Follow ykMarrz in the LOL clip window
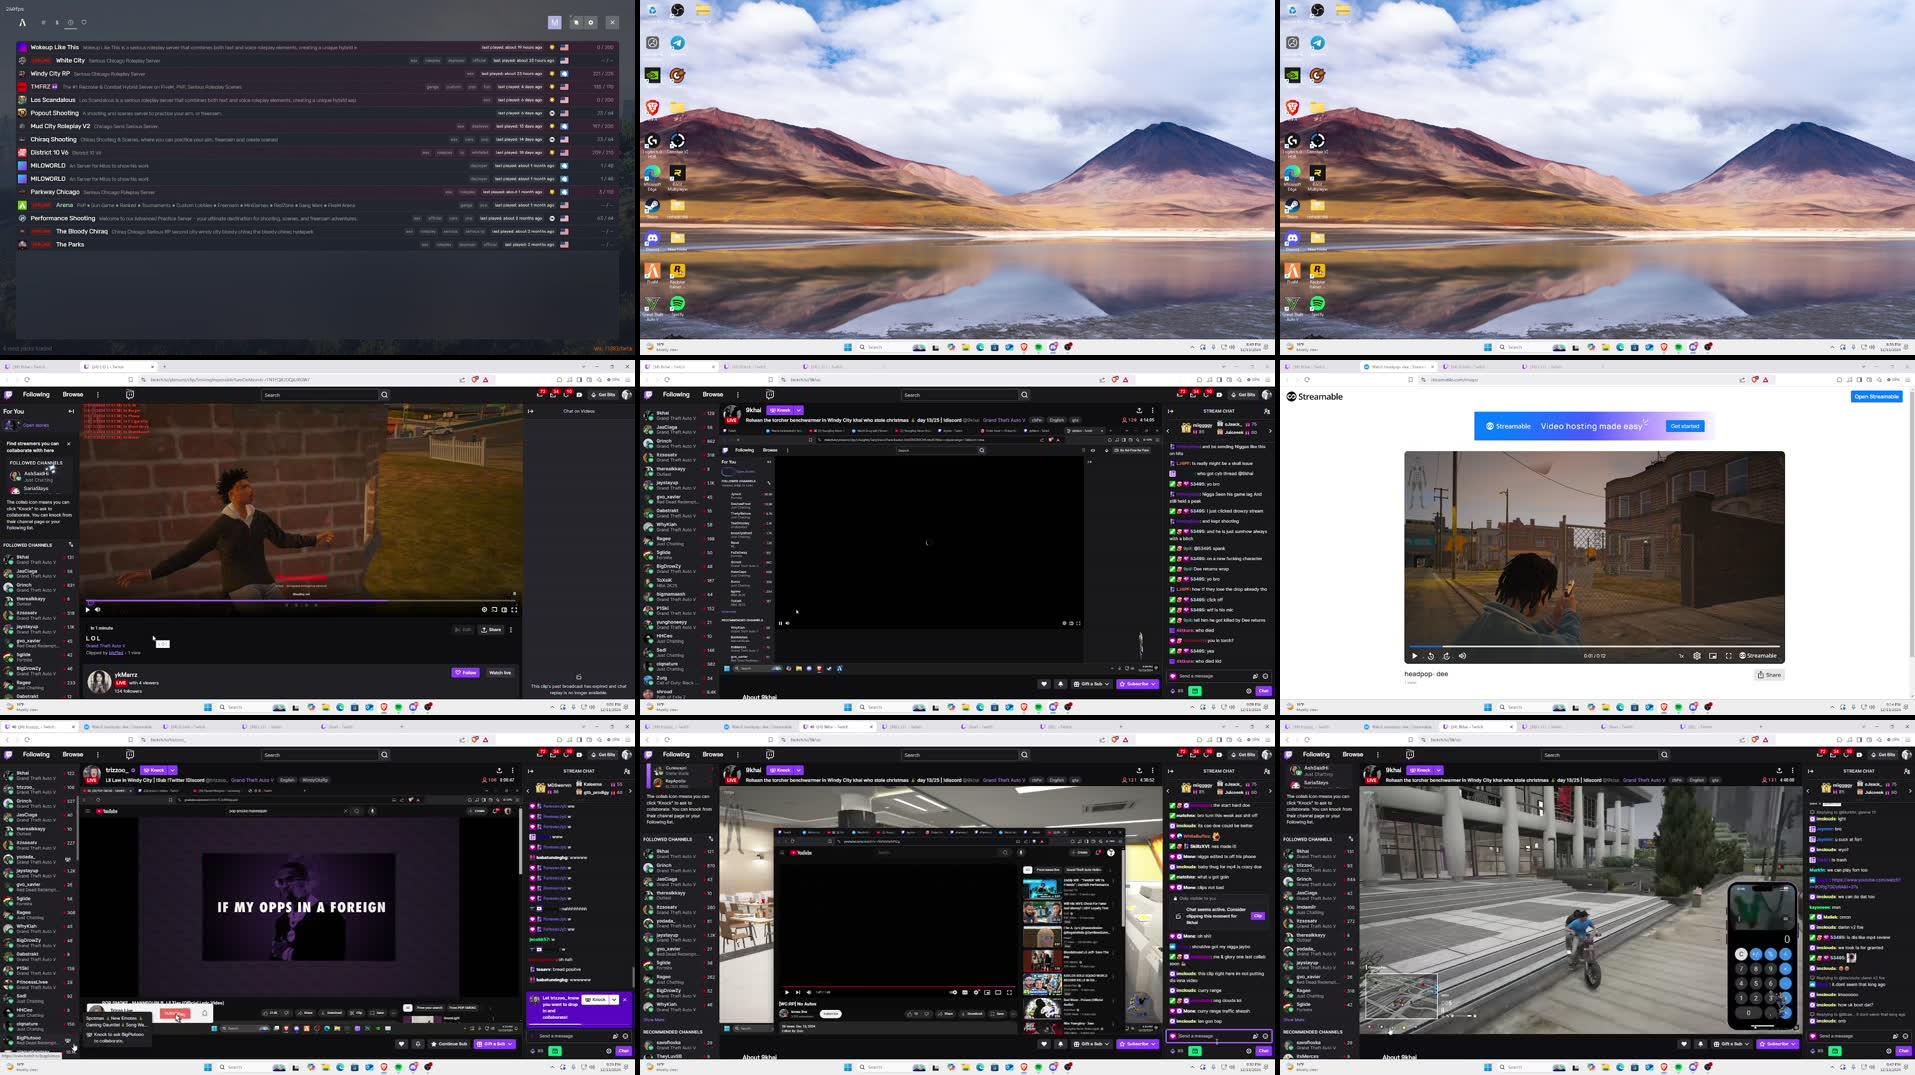The height and width of the screenshot is (1075, 1915). coord(465,673)
